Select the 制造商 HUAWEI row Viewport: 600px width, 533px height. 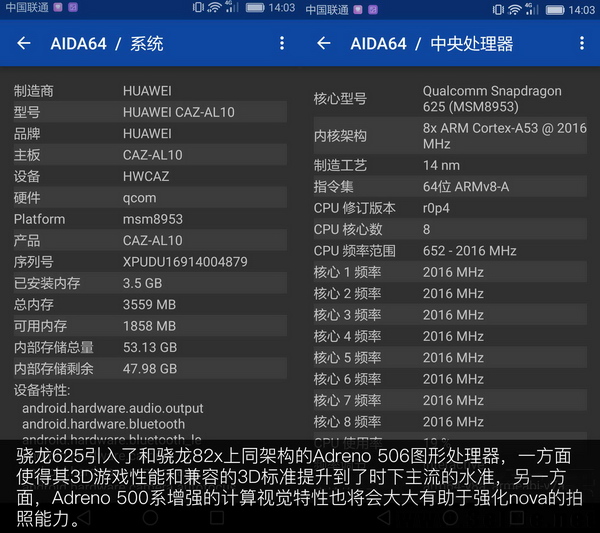pos(150,91)
